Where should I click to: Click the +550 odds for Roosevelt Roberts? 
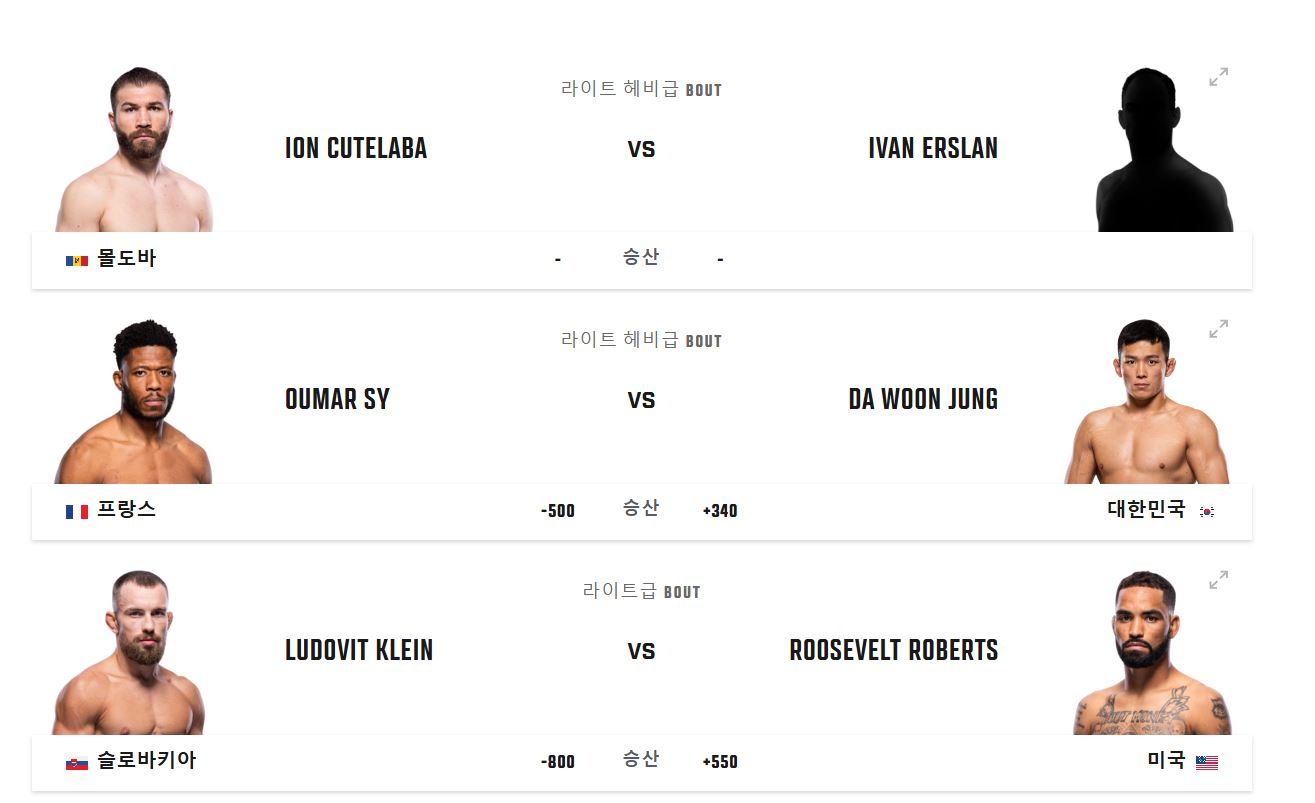point(720,762)
